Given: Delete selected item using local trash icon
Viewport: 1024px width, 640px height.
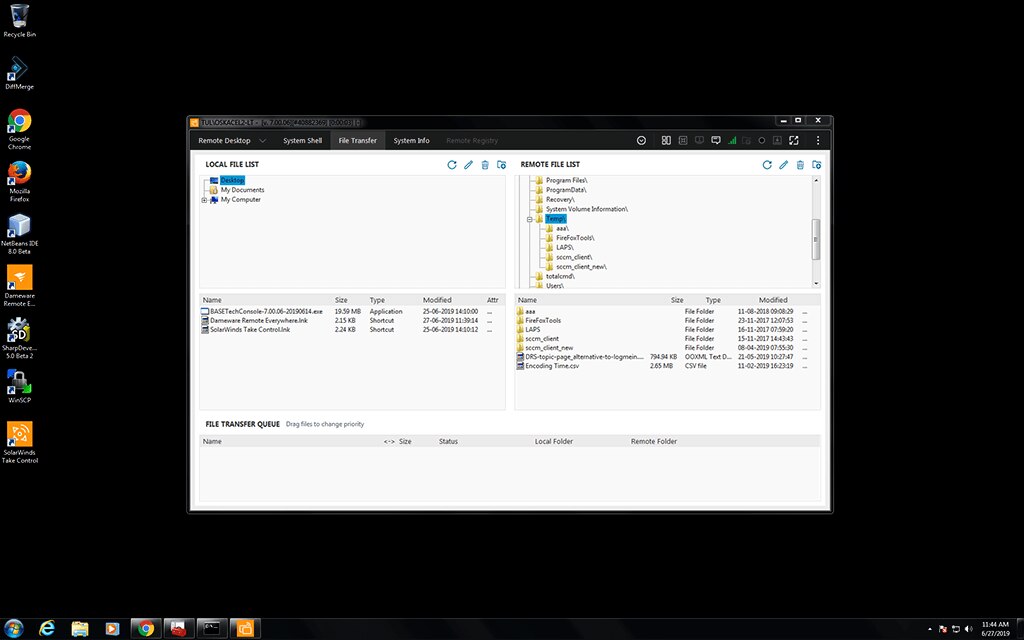Looking at the screenshot, I should 485,165.
